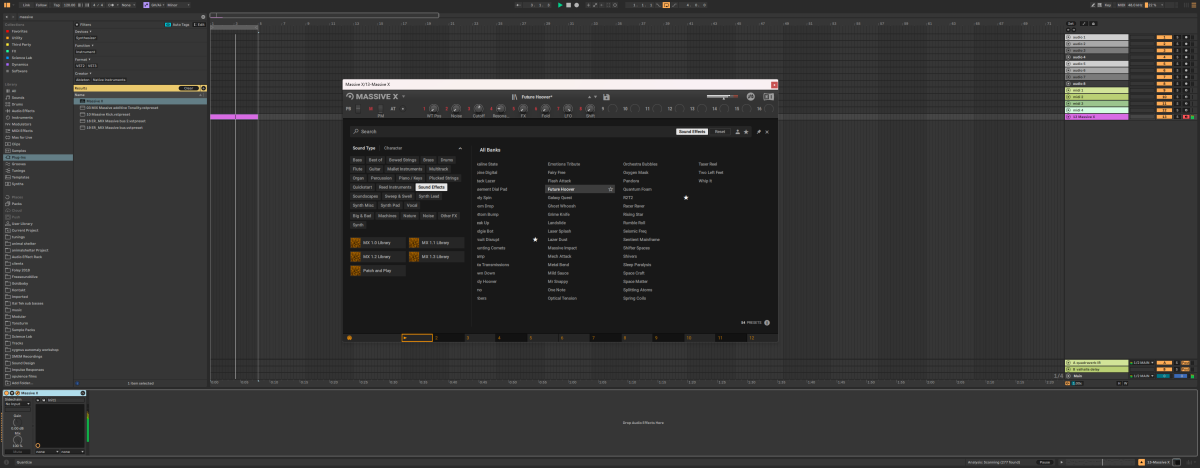
Task: Open the MASSIVE X main menu arrow
Action: coord(404,96)
